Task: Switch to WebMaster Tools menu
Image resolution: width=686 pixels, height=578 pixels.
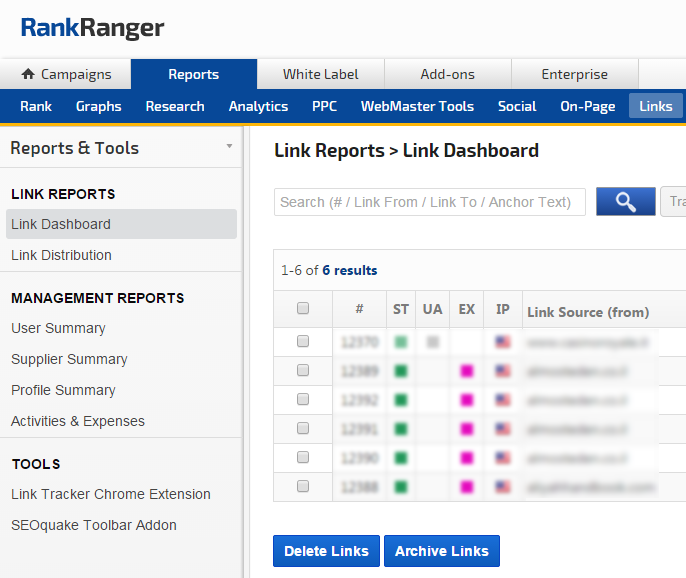Action: [417, 106]
